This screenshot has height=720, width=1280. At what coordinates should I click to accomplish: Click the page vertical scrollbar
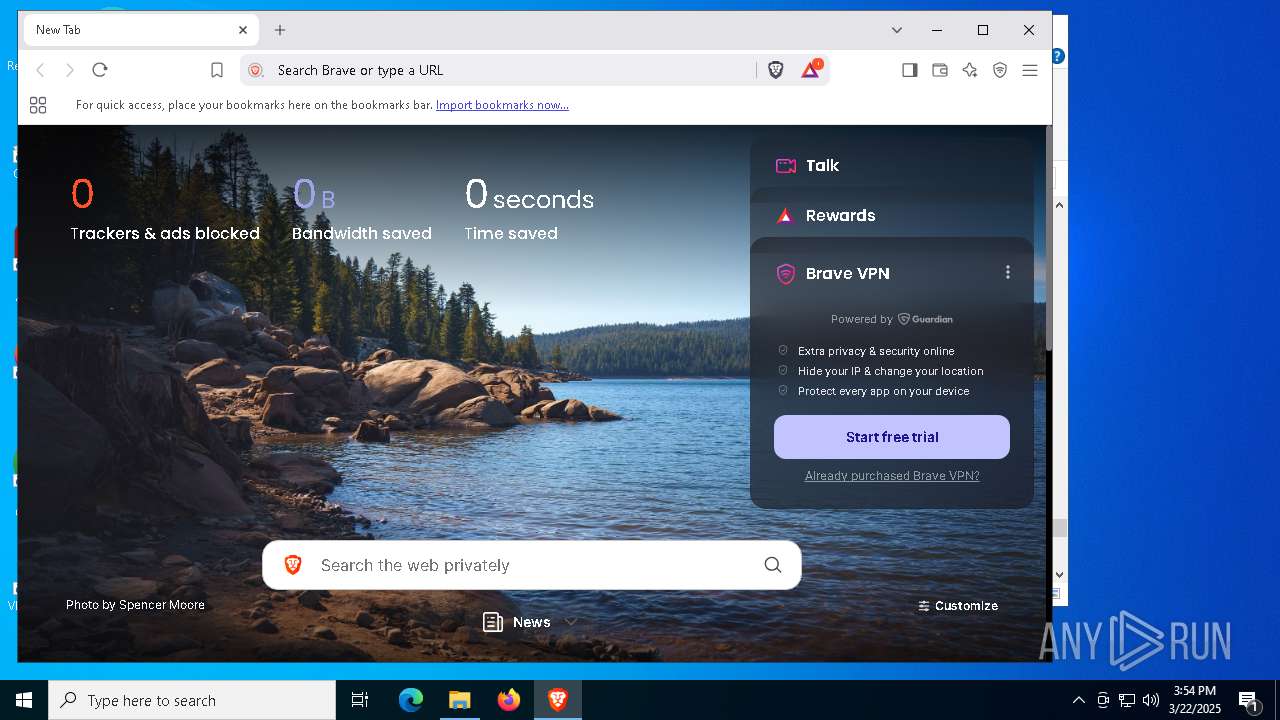tap(1048, 240)
